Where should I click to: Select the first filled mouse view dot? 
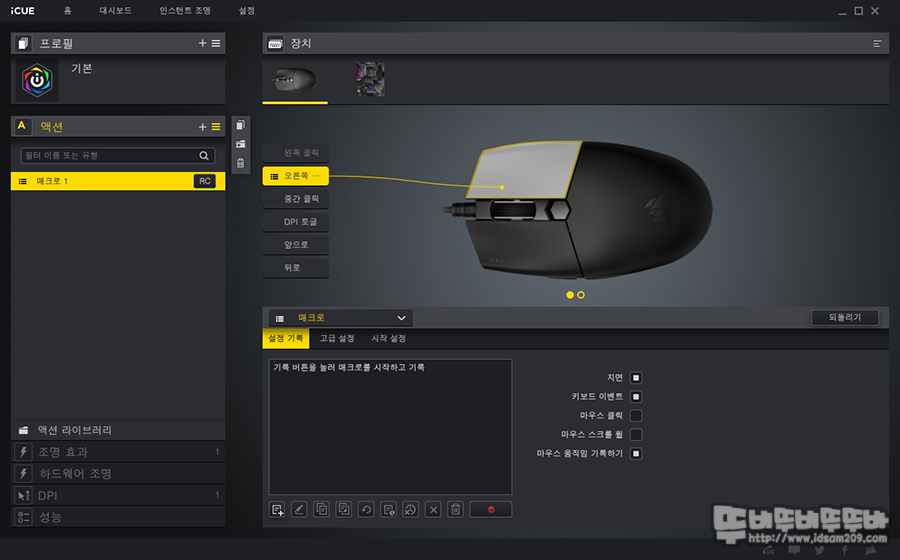click(x=570, y=295)
